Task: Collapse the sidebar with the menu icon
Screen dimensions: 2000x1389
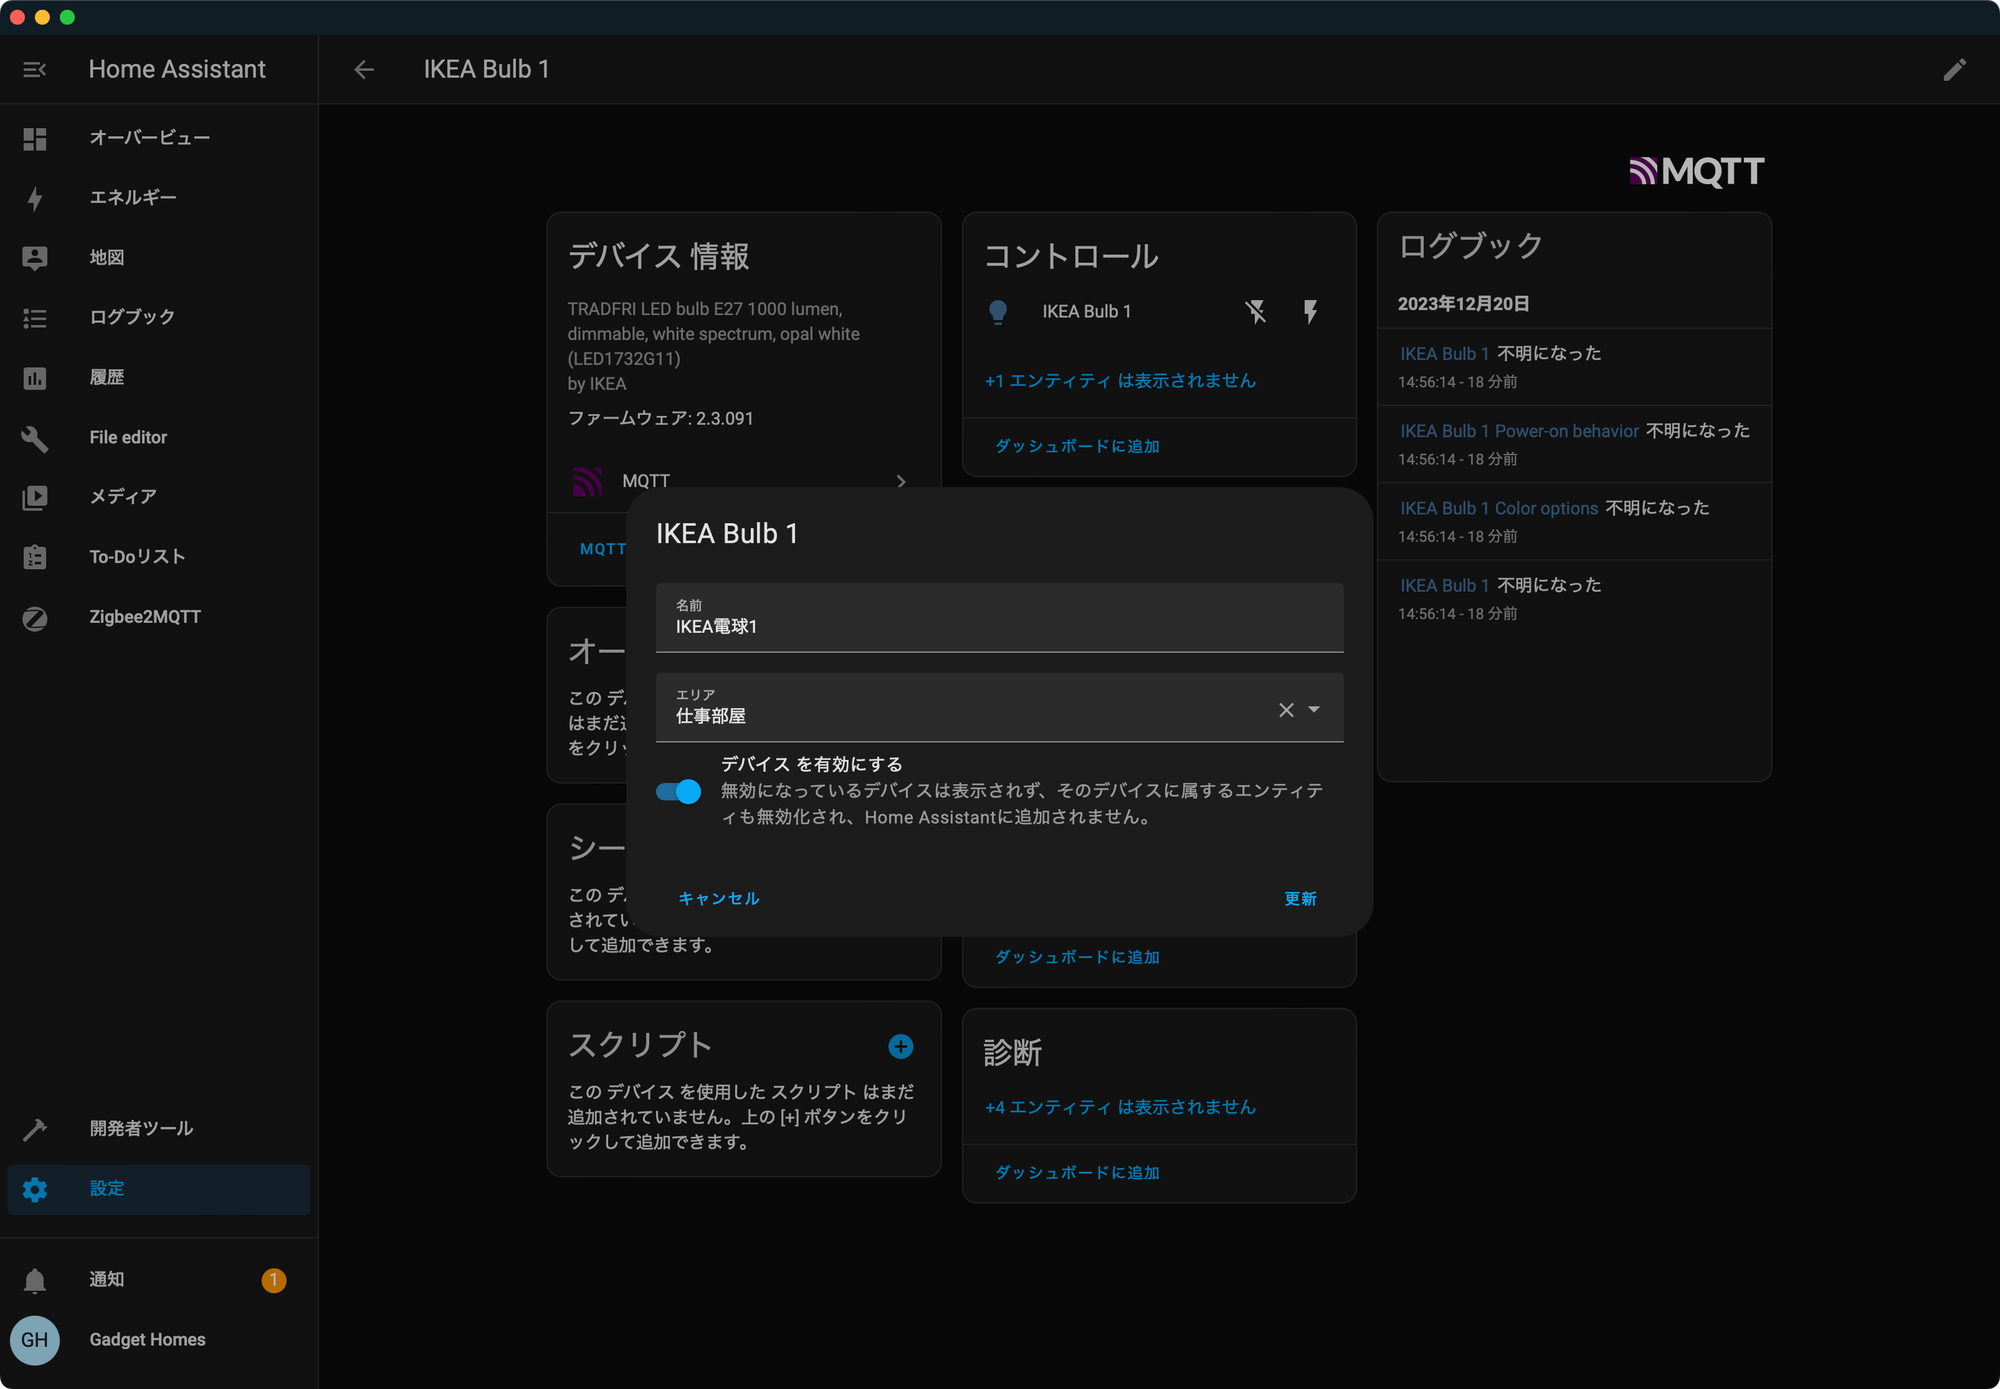Action: (x=35, y=70)
